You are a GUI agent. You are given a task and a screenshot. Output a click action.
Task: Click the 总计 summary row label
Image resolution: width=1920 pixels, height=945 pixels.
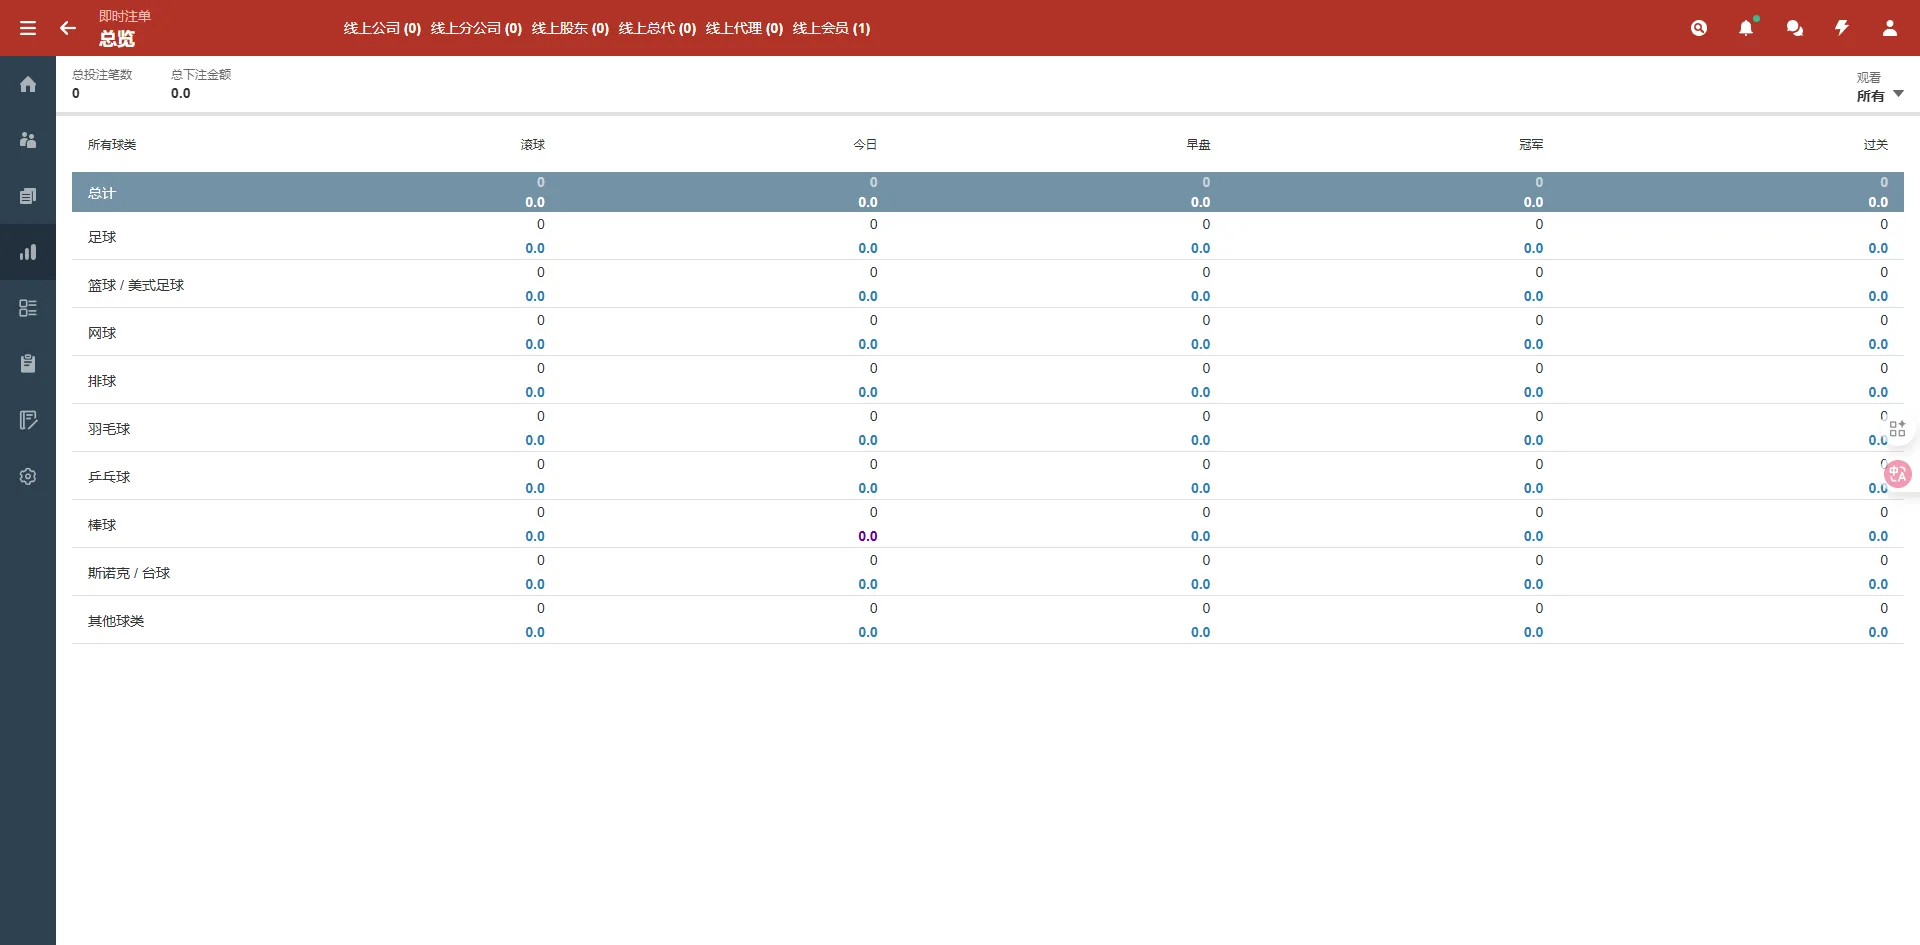tap(102, 193)
